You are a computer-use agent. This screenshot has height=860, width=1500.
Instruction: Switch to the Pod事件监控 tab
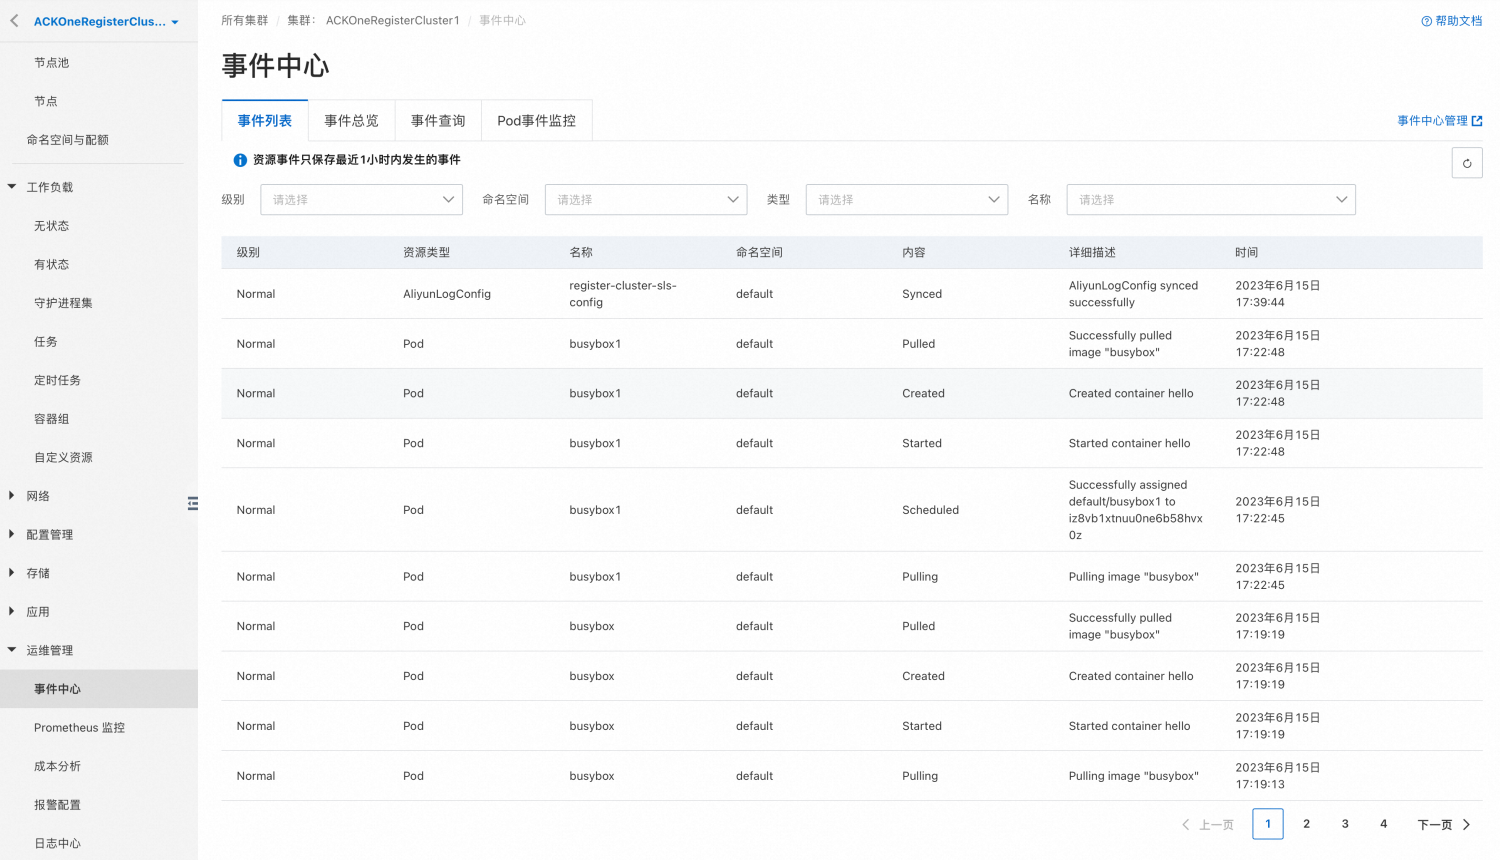tap(536, 121)
